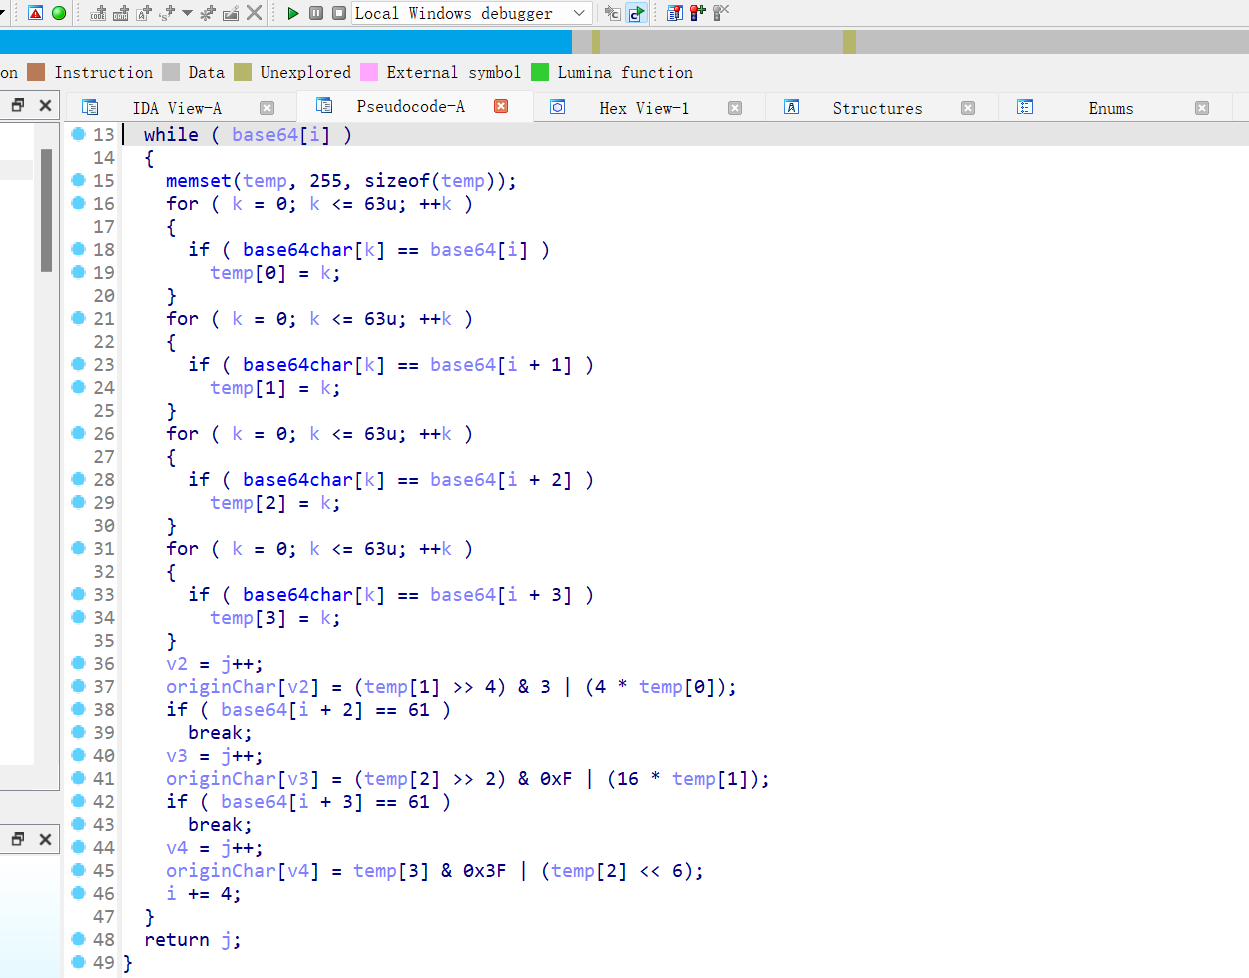Click the struct variable 's' toolbar icon
1249x978 pixels.
point(166,13)
